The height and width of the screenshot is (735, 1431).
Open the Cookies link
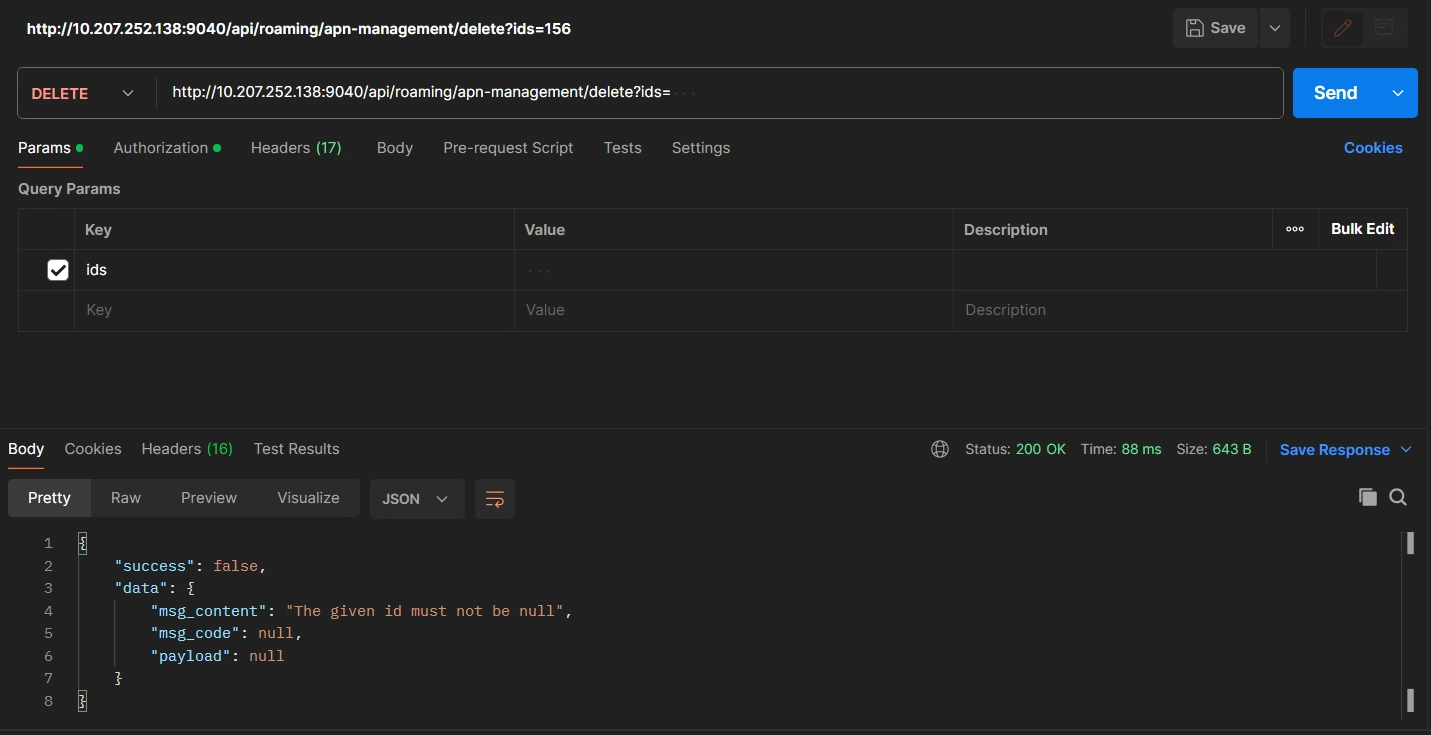click(1372, 148)
